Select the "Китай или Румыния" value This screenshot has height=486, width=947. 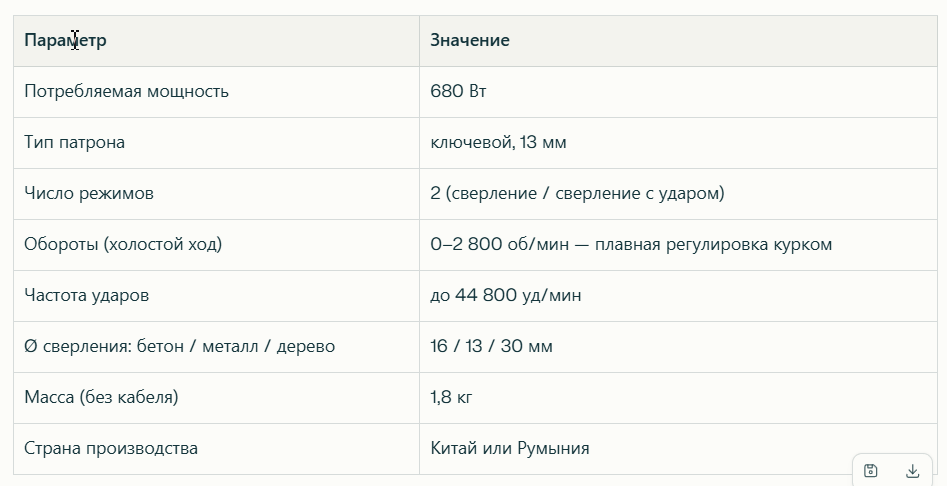pyautogui.click(x=509, y=449)
